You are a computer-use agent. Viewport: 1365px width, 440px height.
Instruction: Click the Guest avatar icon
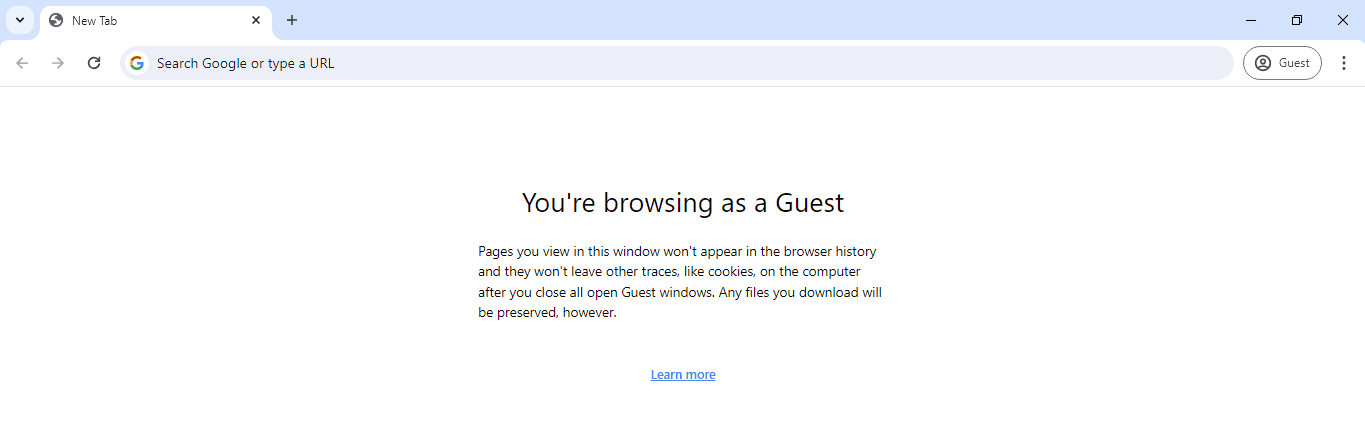pos(1263,63)
